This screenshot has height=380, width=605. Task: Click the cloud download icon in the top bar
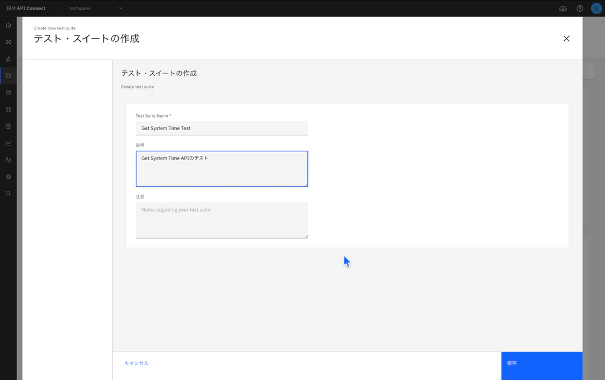pyautogui.click(x=563, y=8)
